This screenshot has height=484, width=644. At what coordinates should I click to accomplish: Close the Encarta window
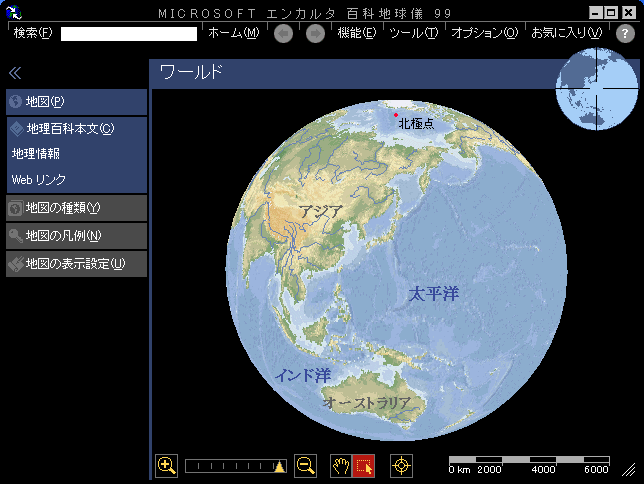[628, 13]
